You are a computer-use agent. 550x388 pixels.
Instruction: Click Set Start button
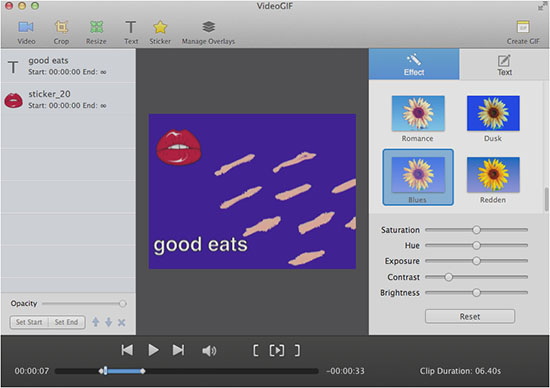(29, 322)
